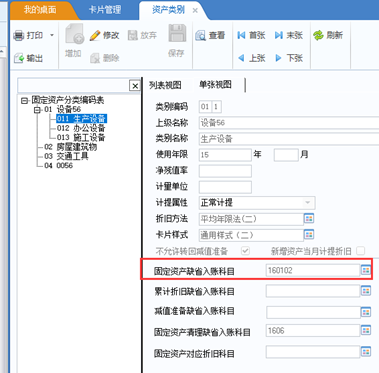Click the 折旧方法 field
This screenshot has width=379, height=373.
point(251,219)
